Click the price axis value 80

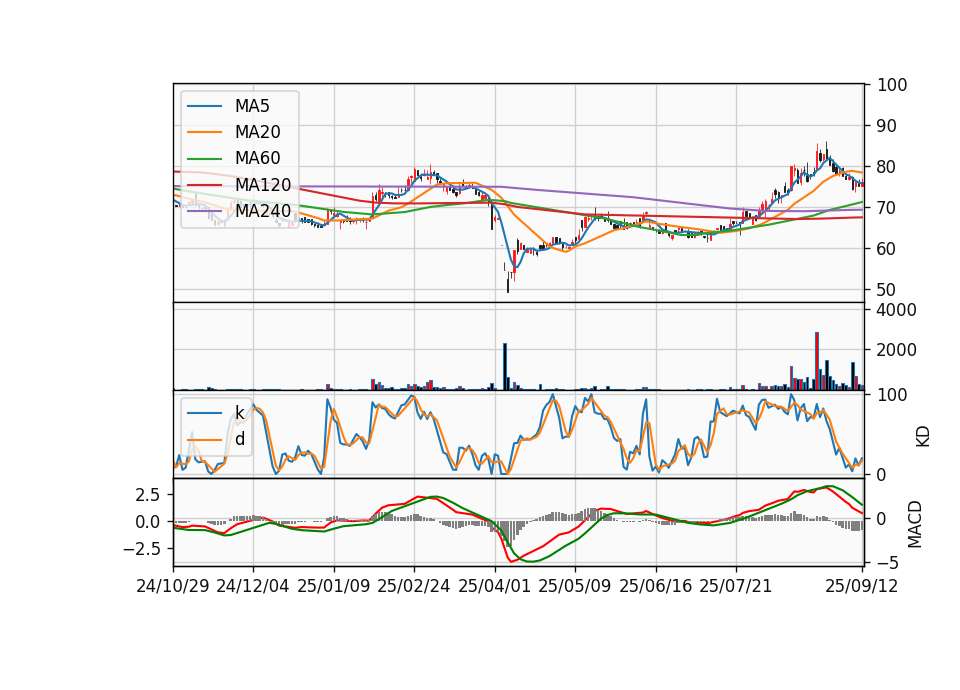point(887,167)
